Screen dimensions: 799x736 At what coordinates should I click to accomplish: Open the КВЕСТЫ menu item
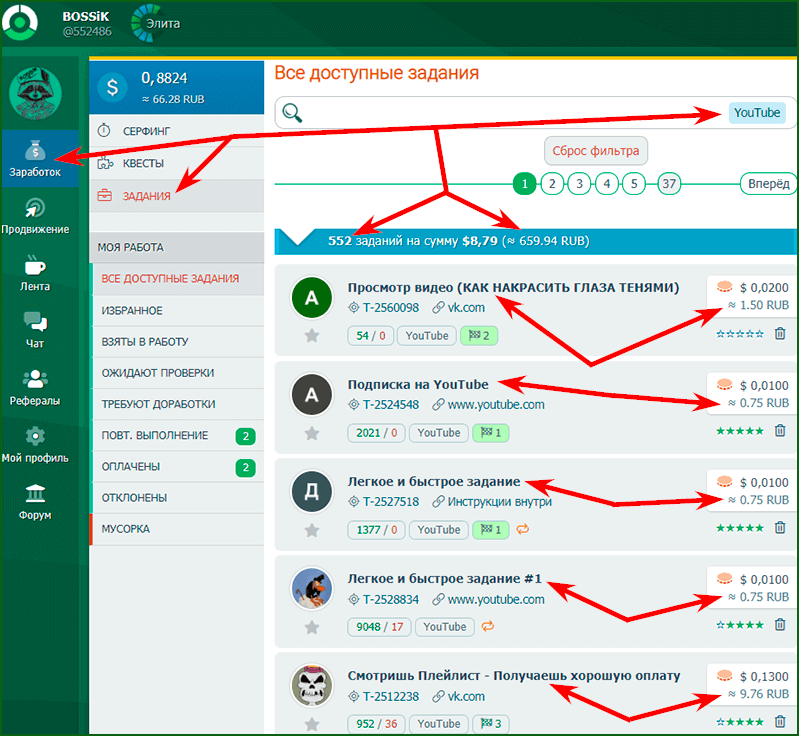[x=177, y=163]
